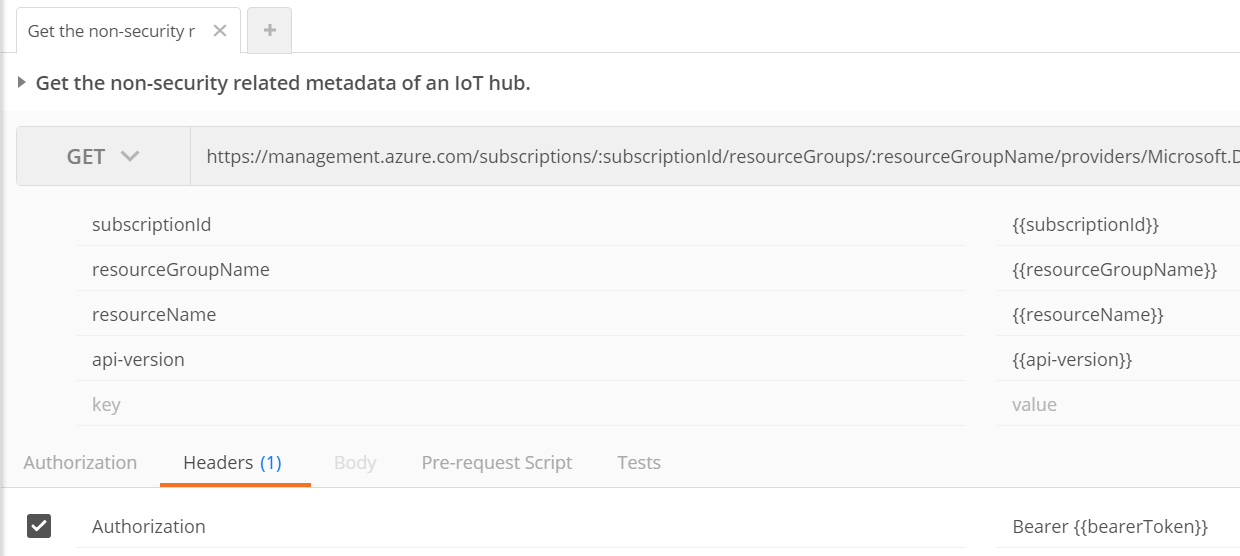Edit the {{resourceName}} value field

[1088, 315]
